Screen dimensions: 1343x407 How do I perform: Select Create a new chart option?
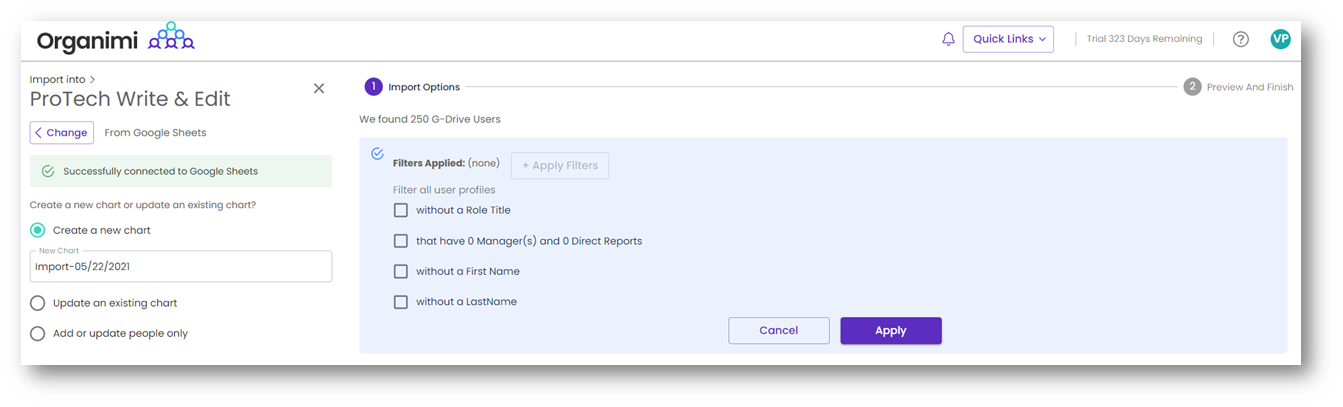38,230
